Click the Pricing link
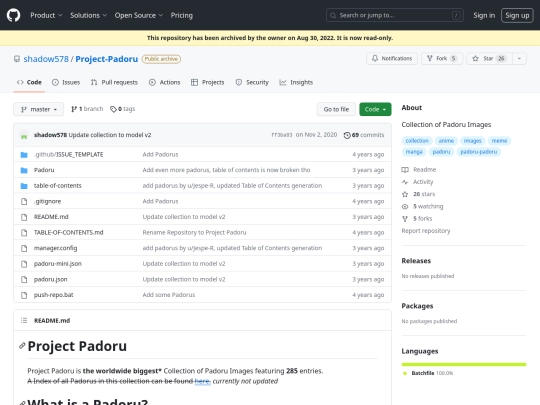The image size is (540, 405). pos(181,15)
